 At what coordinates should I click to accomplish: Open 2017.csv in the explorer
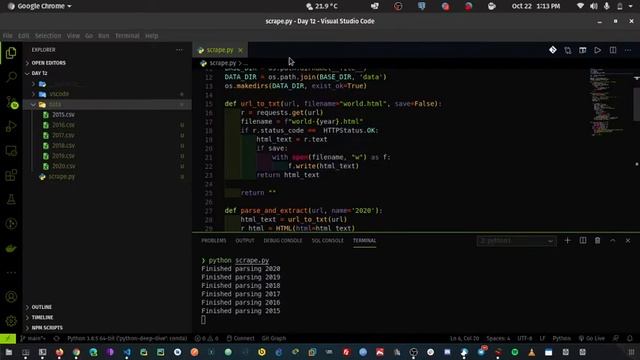tap(63, 135)
